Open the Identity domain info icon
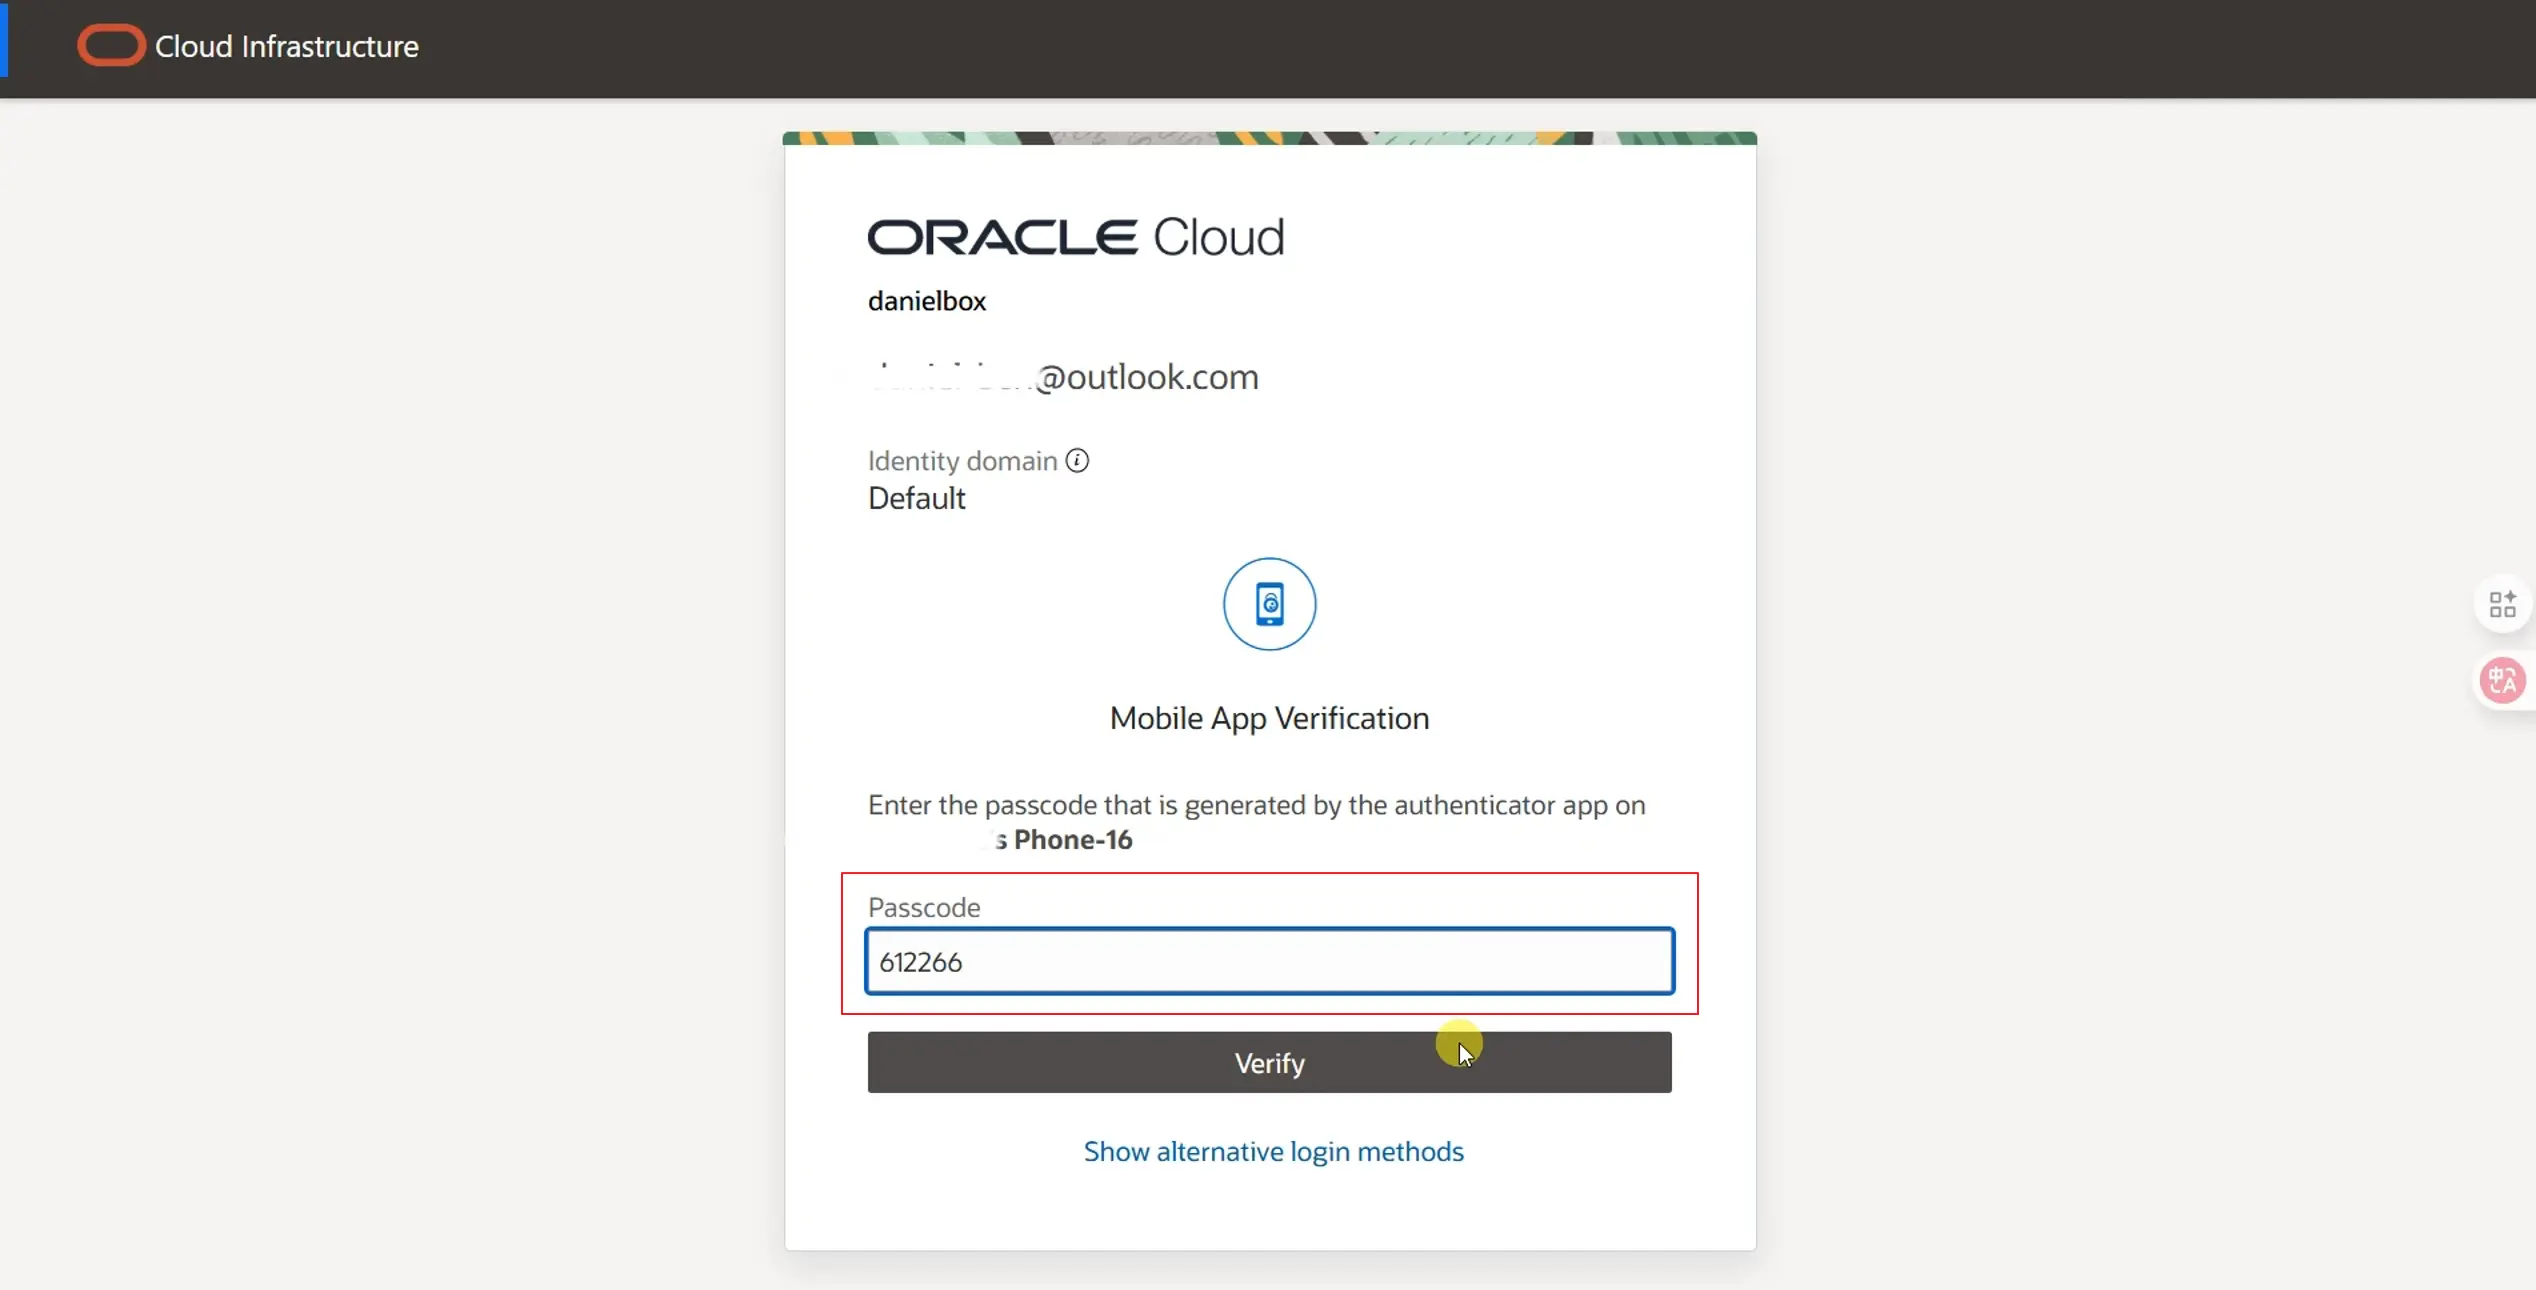The width and height of the screenshot is (2536, 1290). tap(1077, 460)
